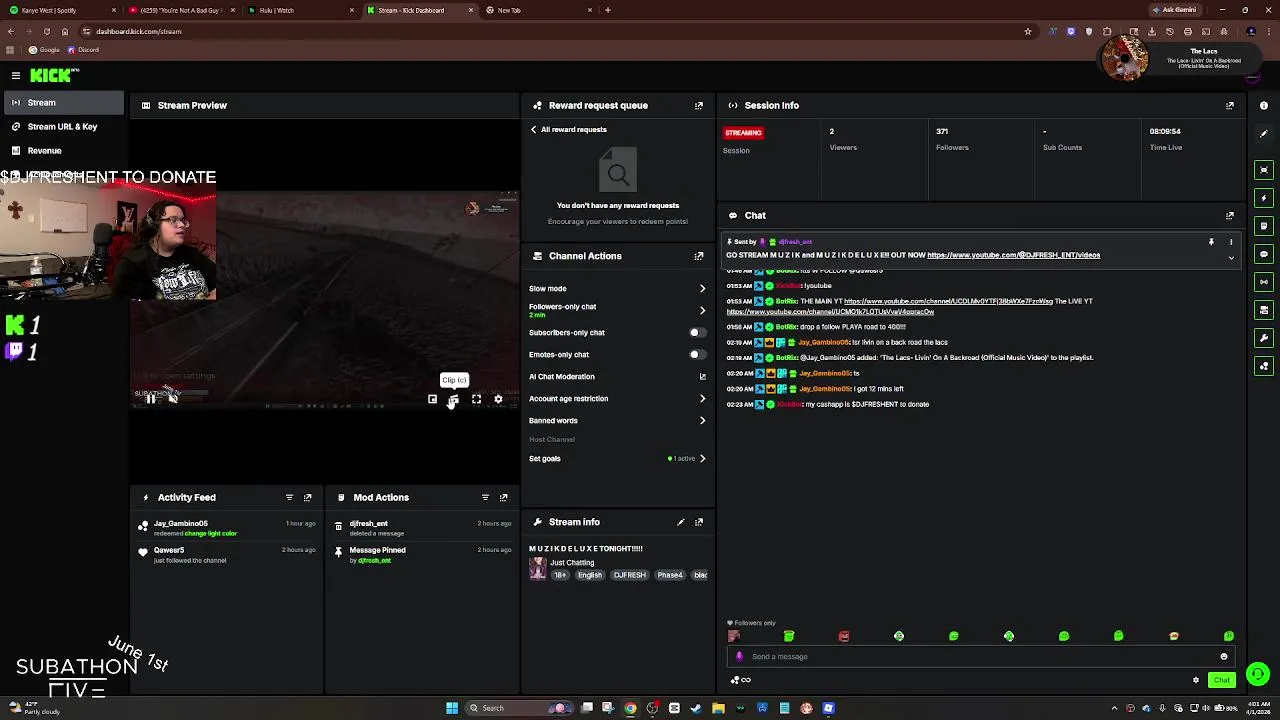Open the green support headset bubble
Image resolution: width=1280 pixels, height=720 pixels.
[x=1258, y=674]
